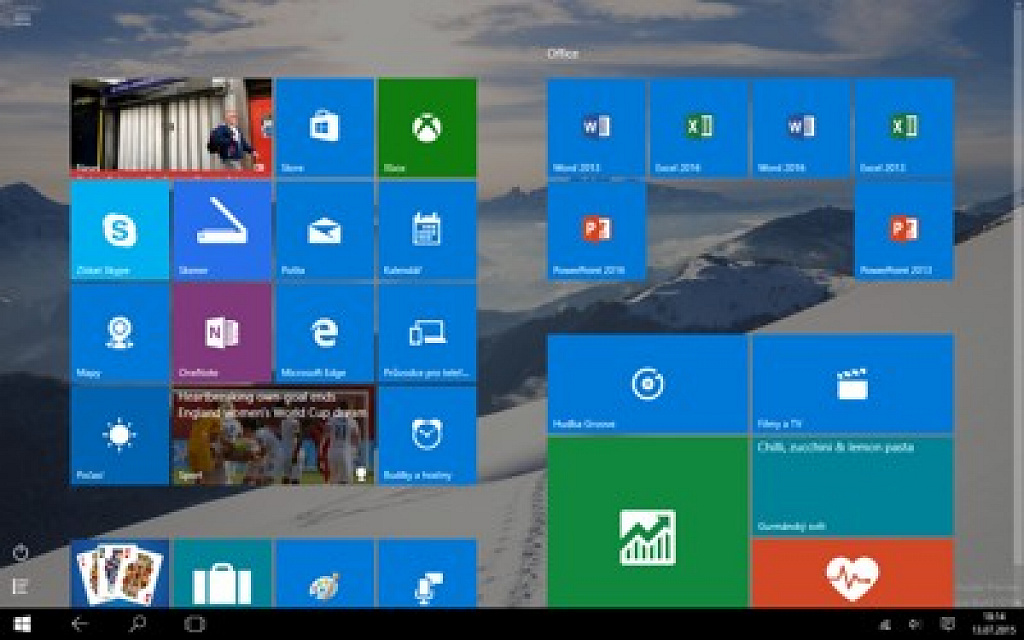Open the Excel 2013 tile
This screenshot has height=640, width=1024.
[x=904, y=127]
